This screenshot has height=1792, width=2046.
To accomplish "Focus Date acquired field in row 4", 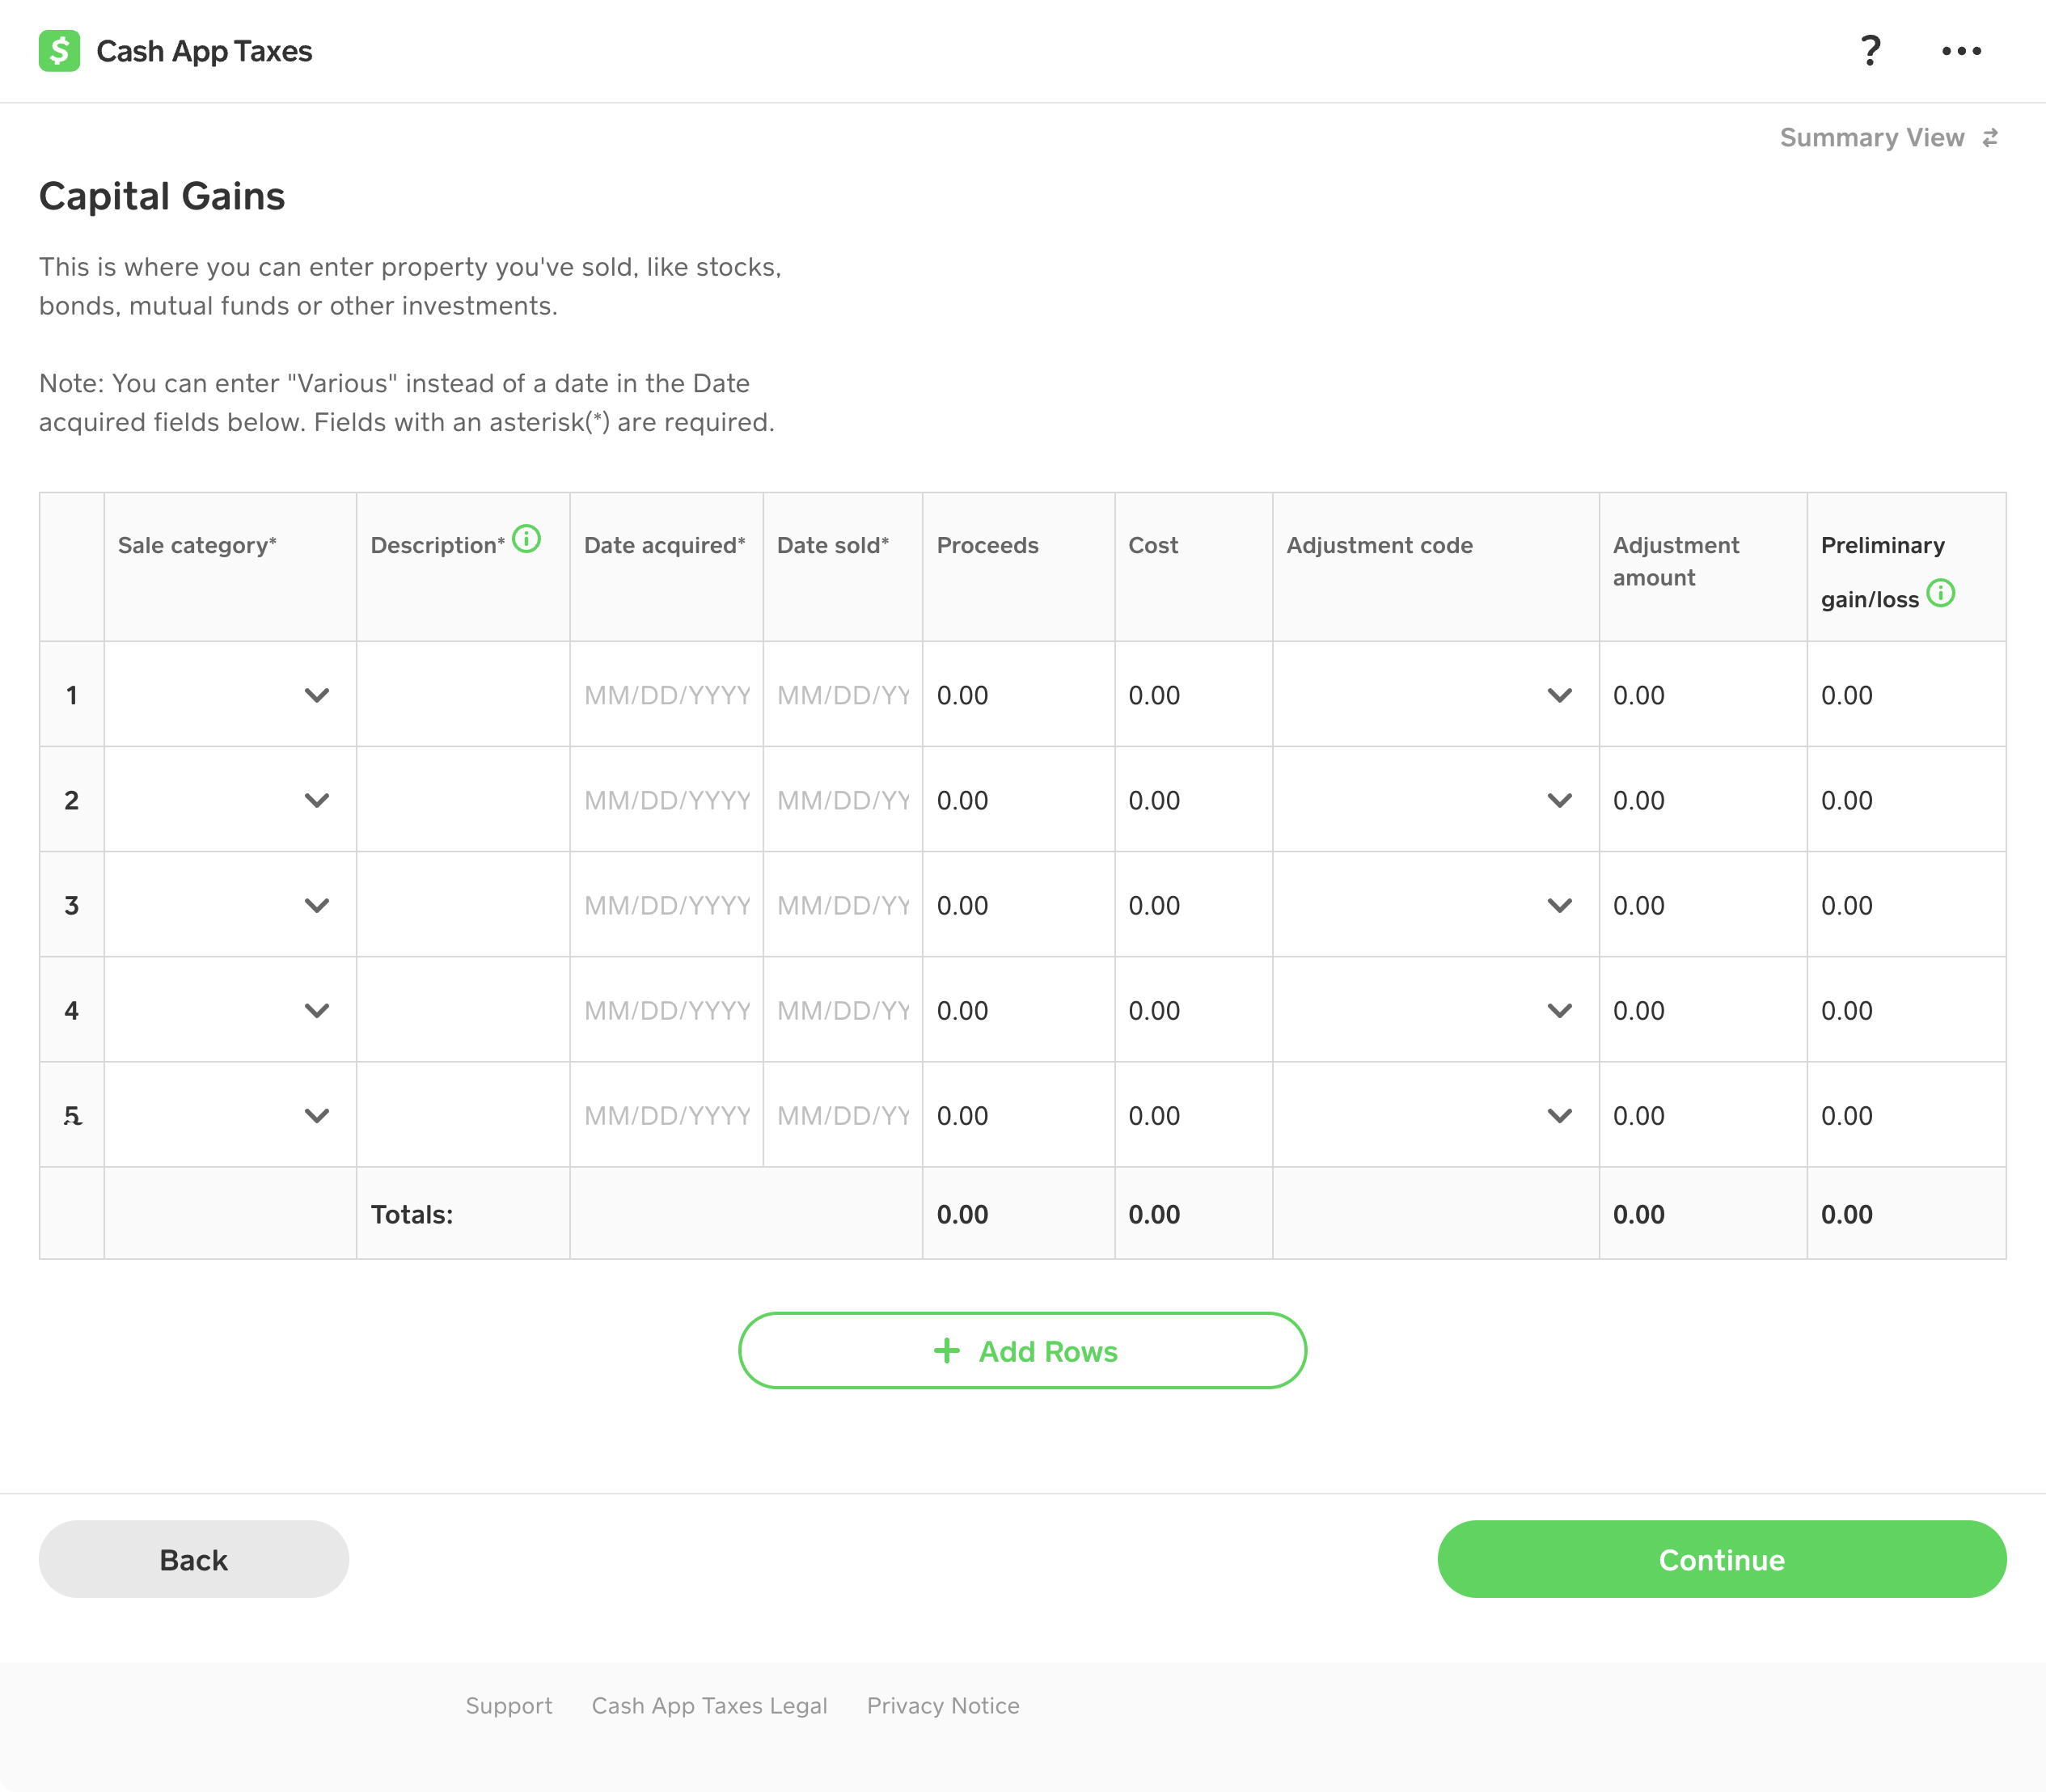I will tap(667, 1010).
